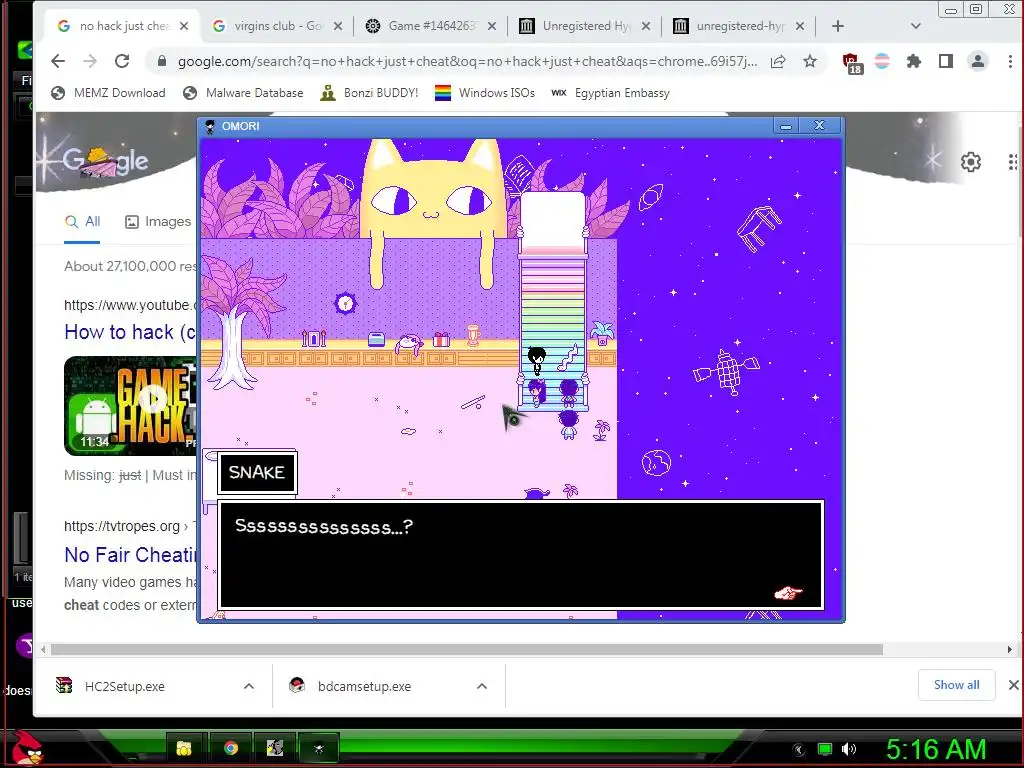The width and height of the screenshot is (1024, 768).
Task: Bookmark this page with the star icon
Action: pyautogui.click(x=810, y=61)
